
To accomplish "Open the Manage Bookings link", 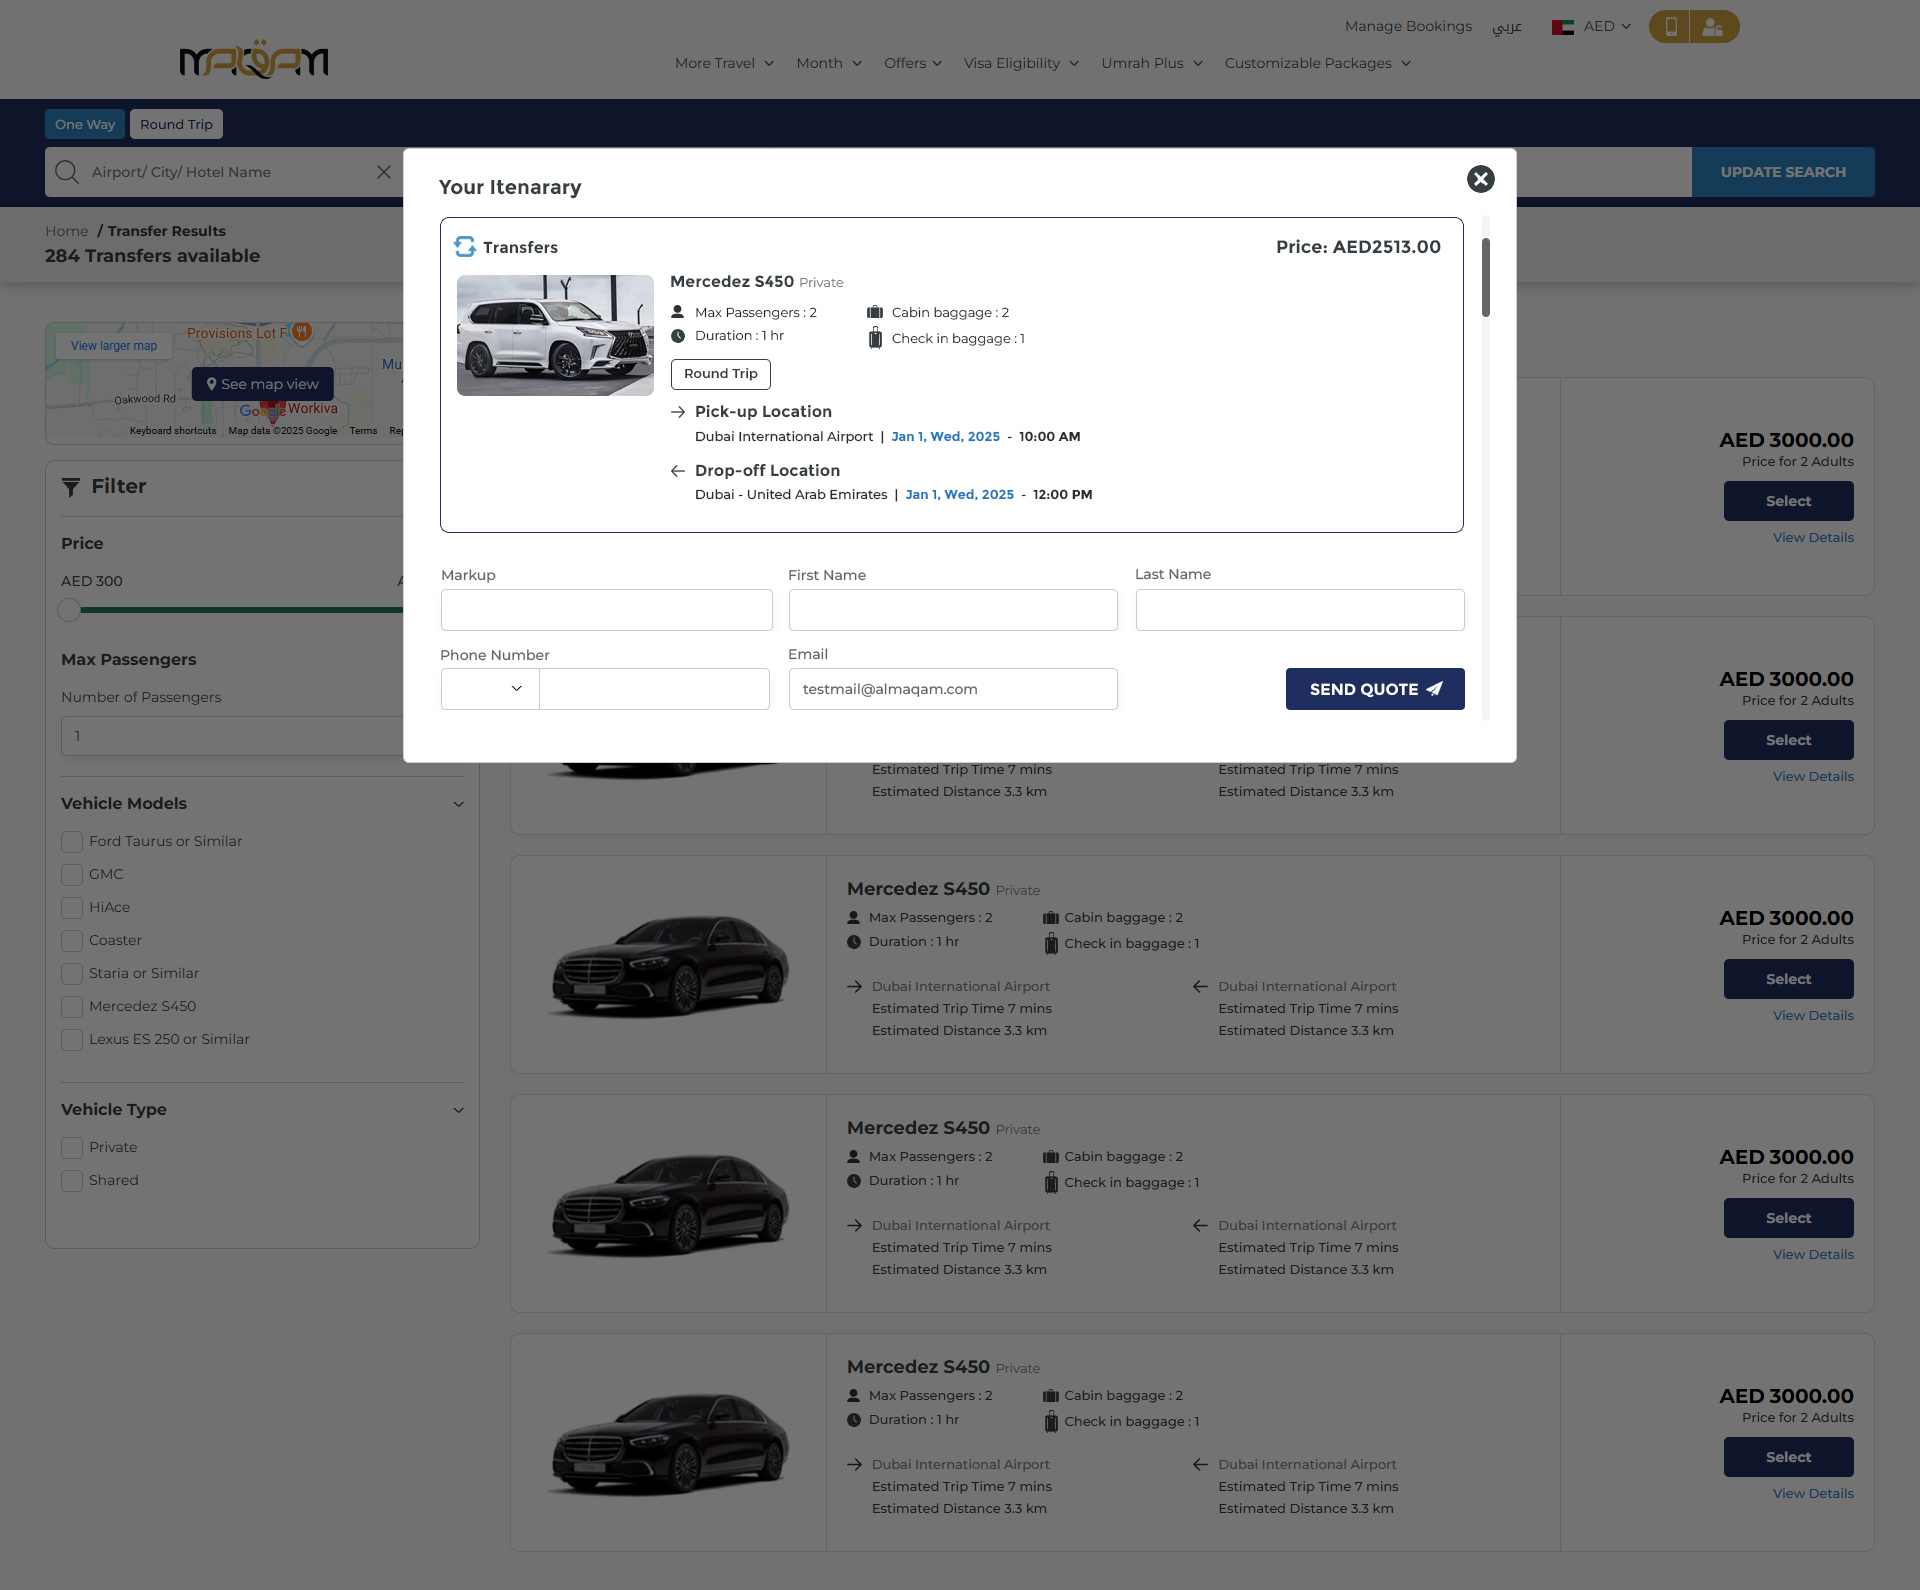I will click(1407, 26).
